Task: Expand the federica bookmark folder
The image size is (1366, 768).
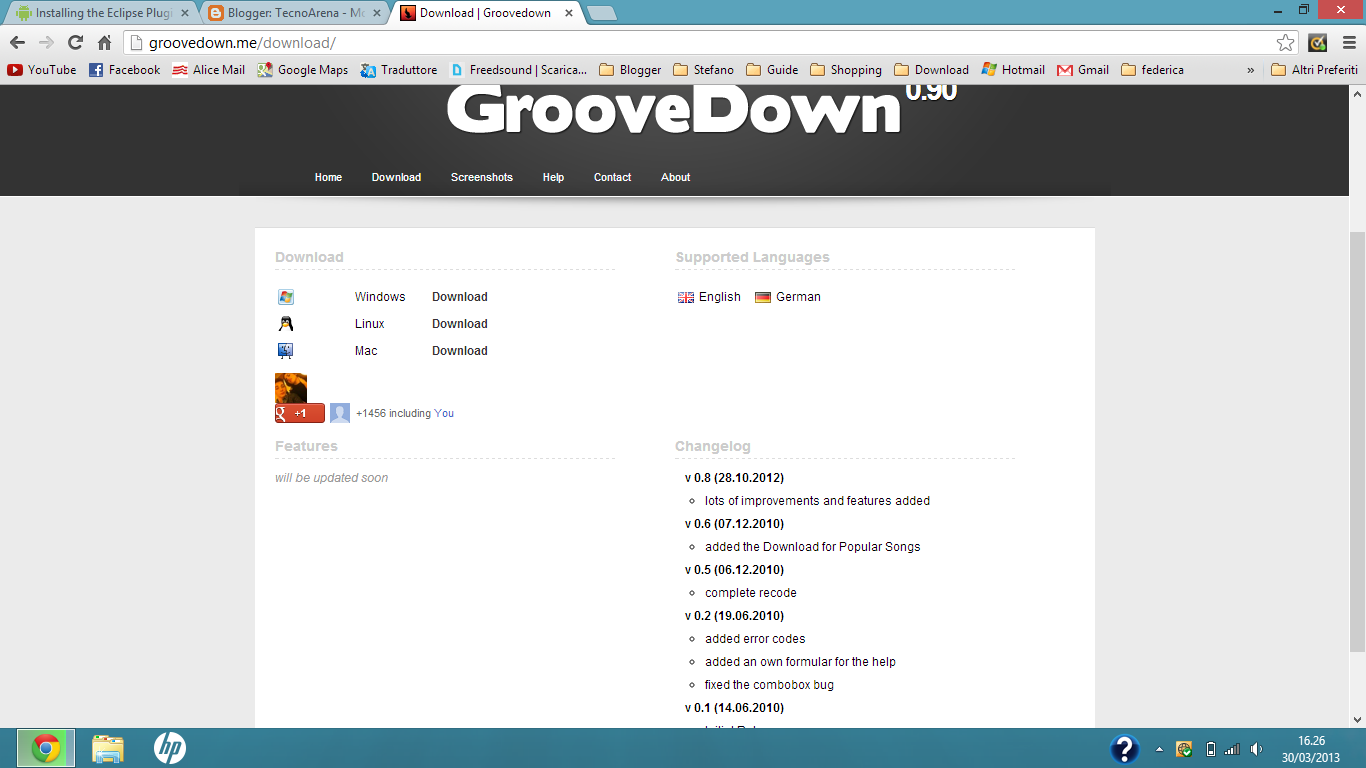Action: (x=1152, y=70)
